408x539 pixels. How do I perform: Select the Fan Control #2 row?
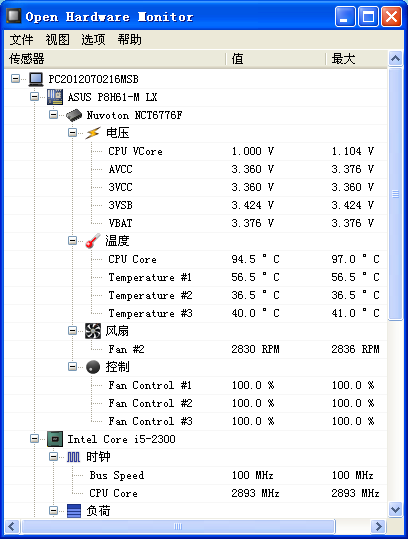(x=196, y=403)
